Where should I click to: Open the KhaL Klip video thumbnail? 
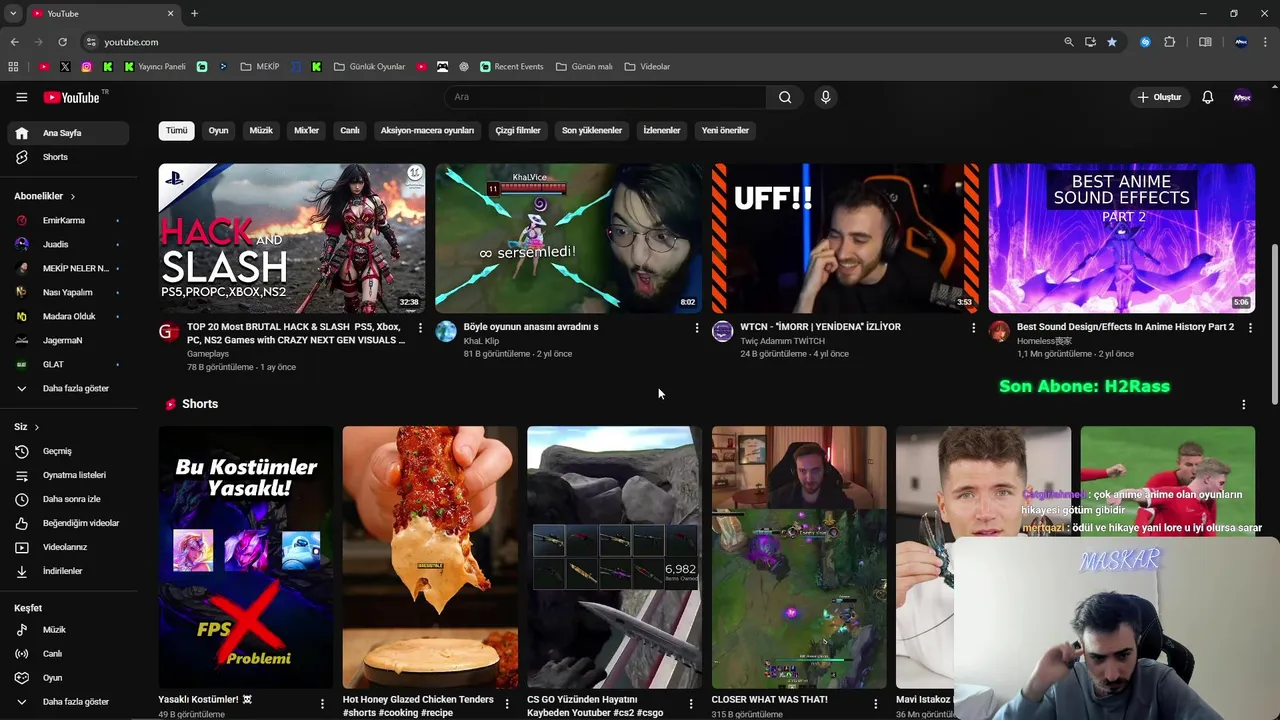pyautogui.click(x=568, y=238)
